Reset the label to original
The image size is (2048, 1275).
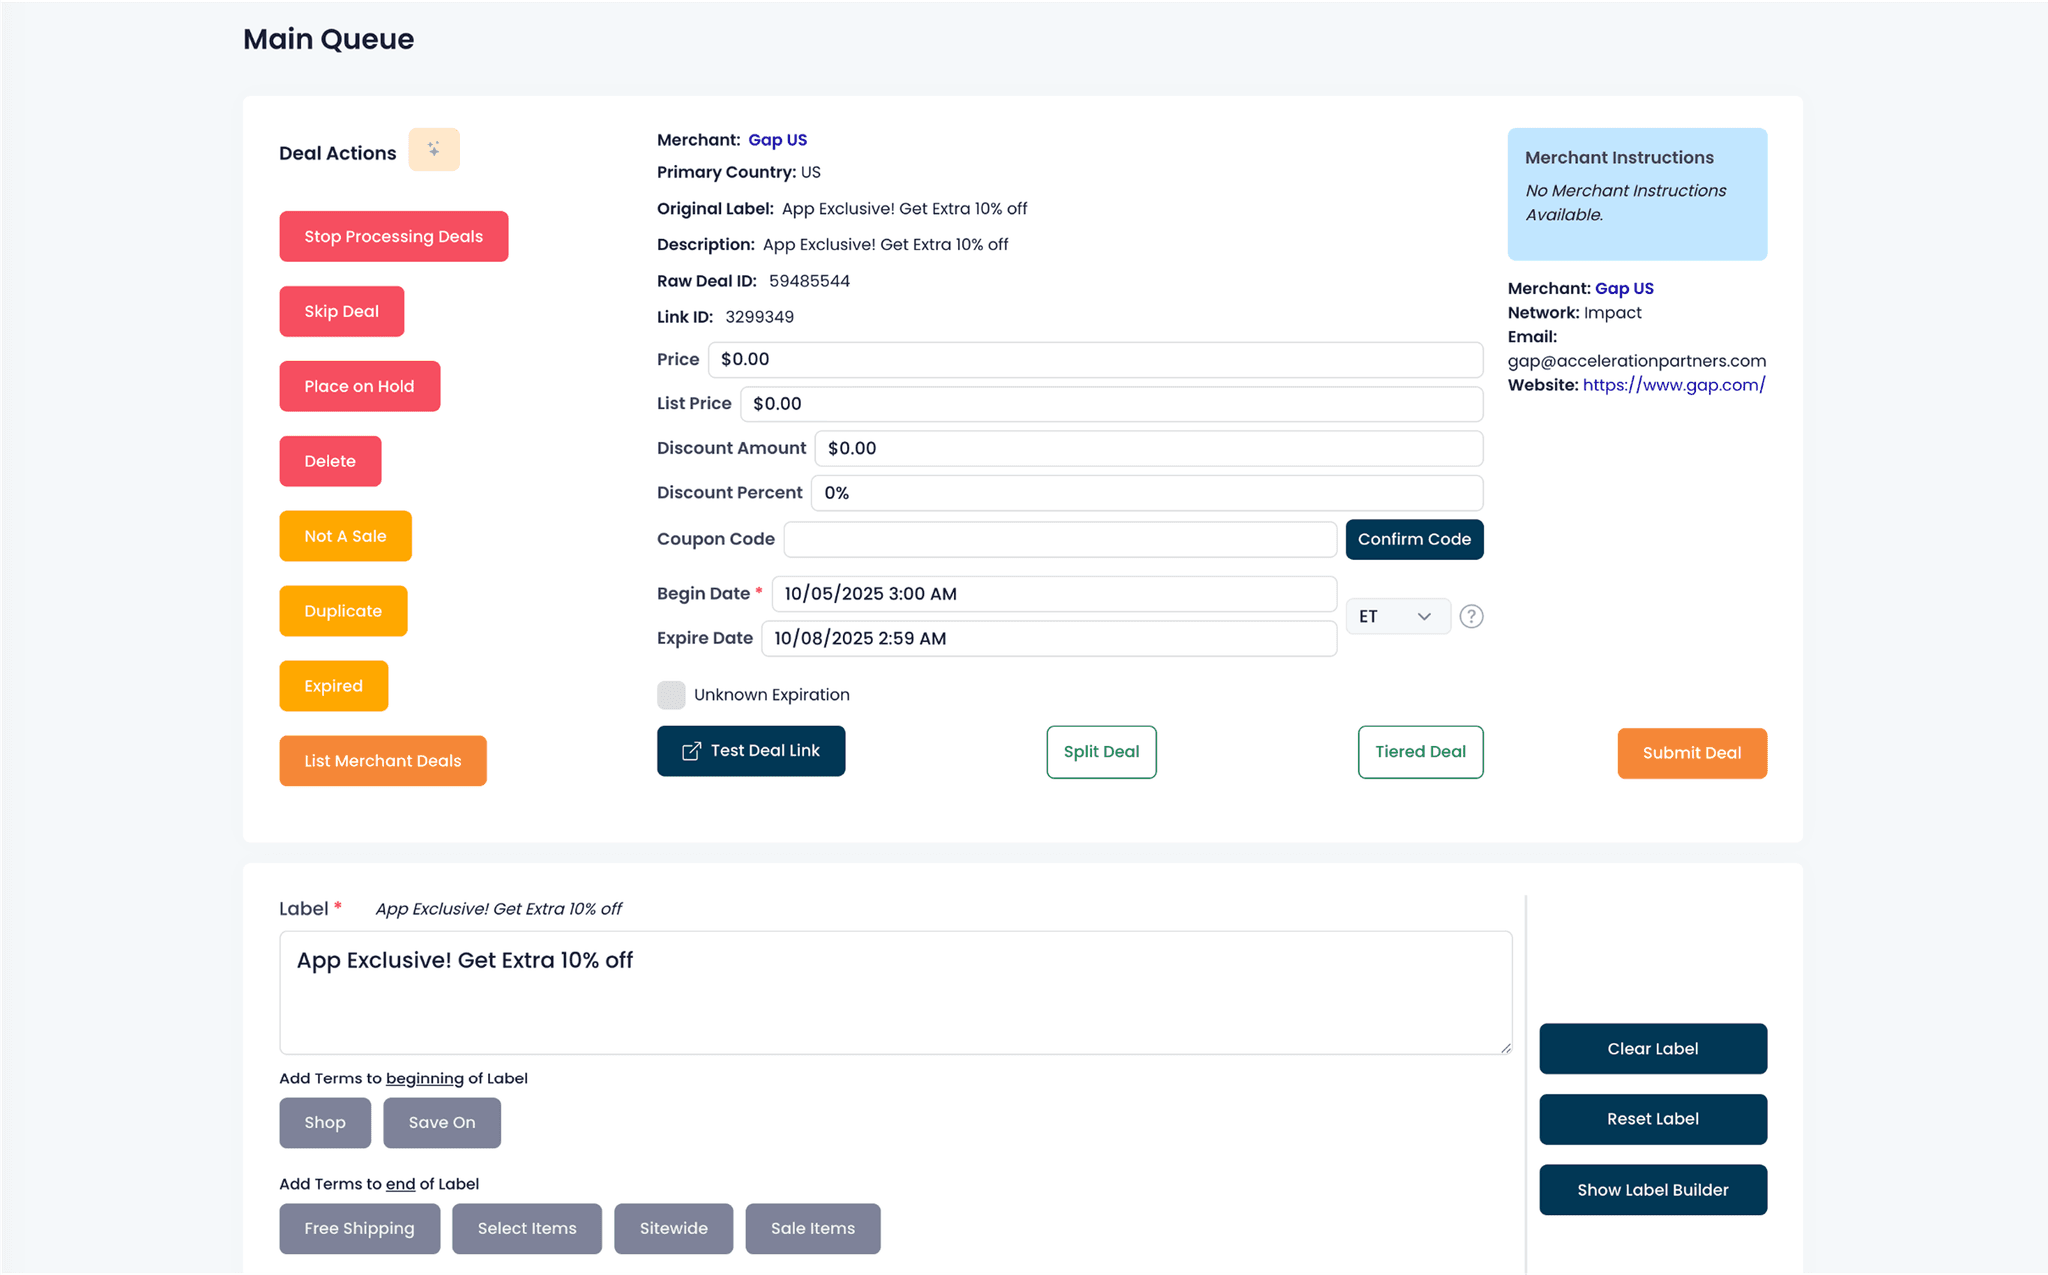tap(1653, 1120)
